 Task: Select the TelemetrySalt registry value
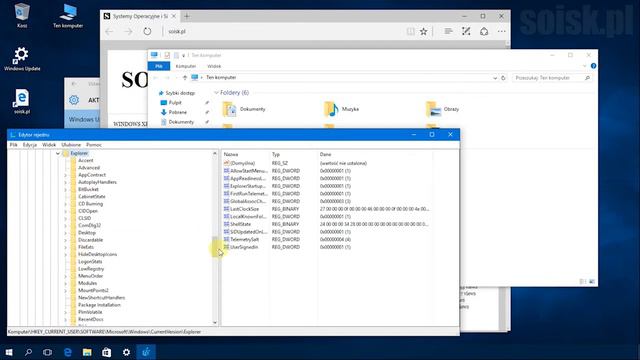tap(244, 240)
